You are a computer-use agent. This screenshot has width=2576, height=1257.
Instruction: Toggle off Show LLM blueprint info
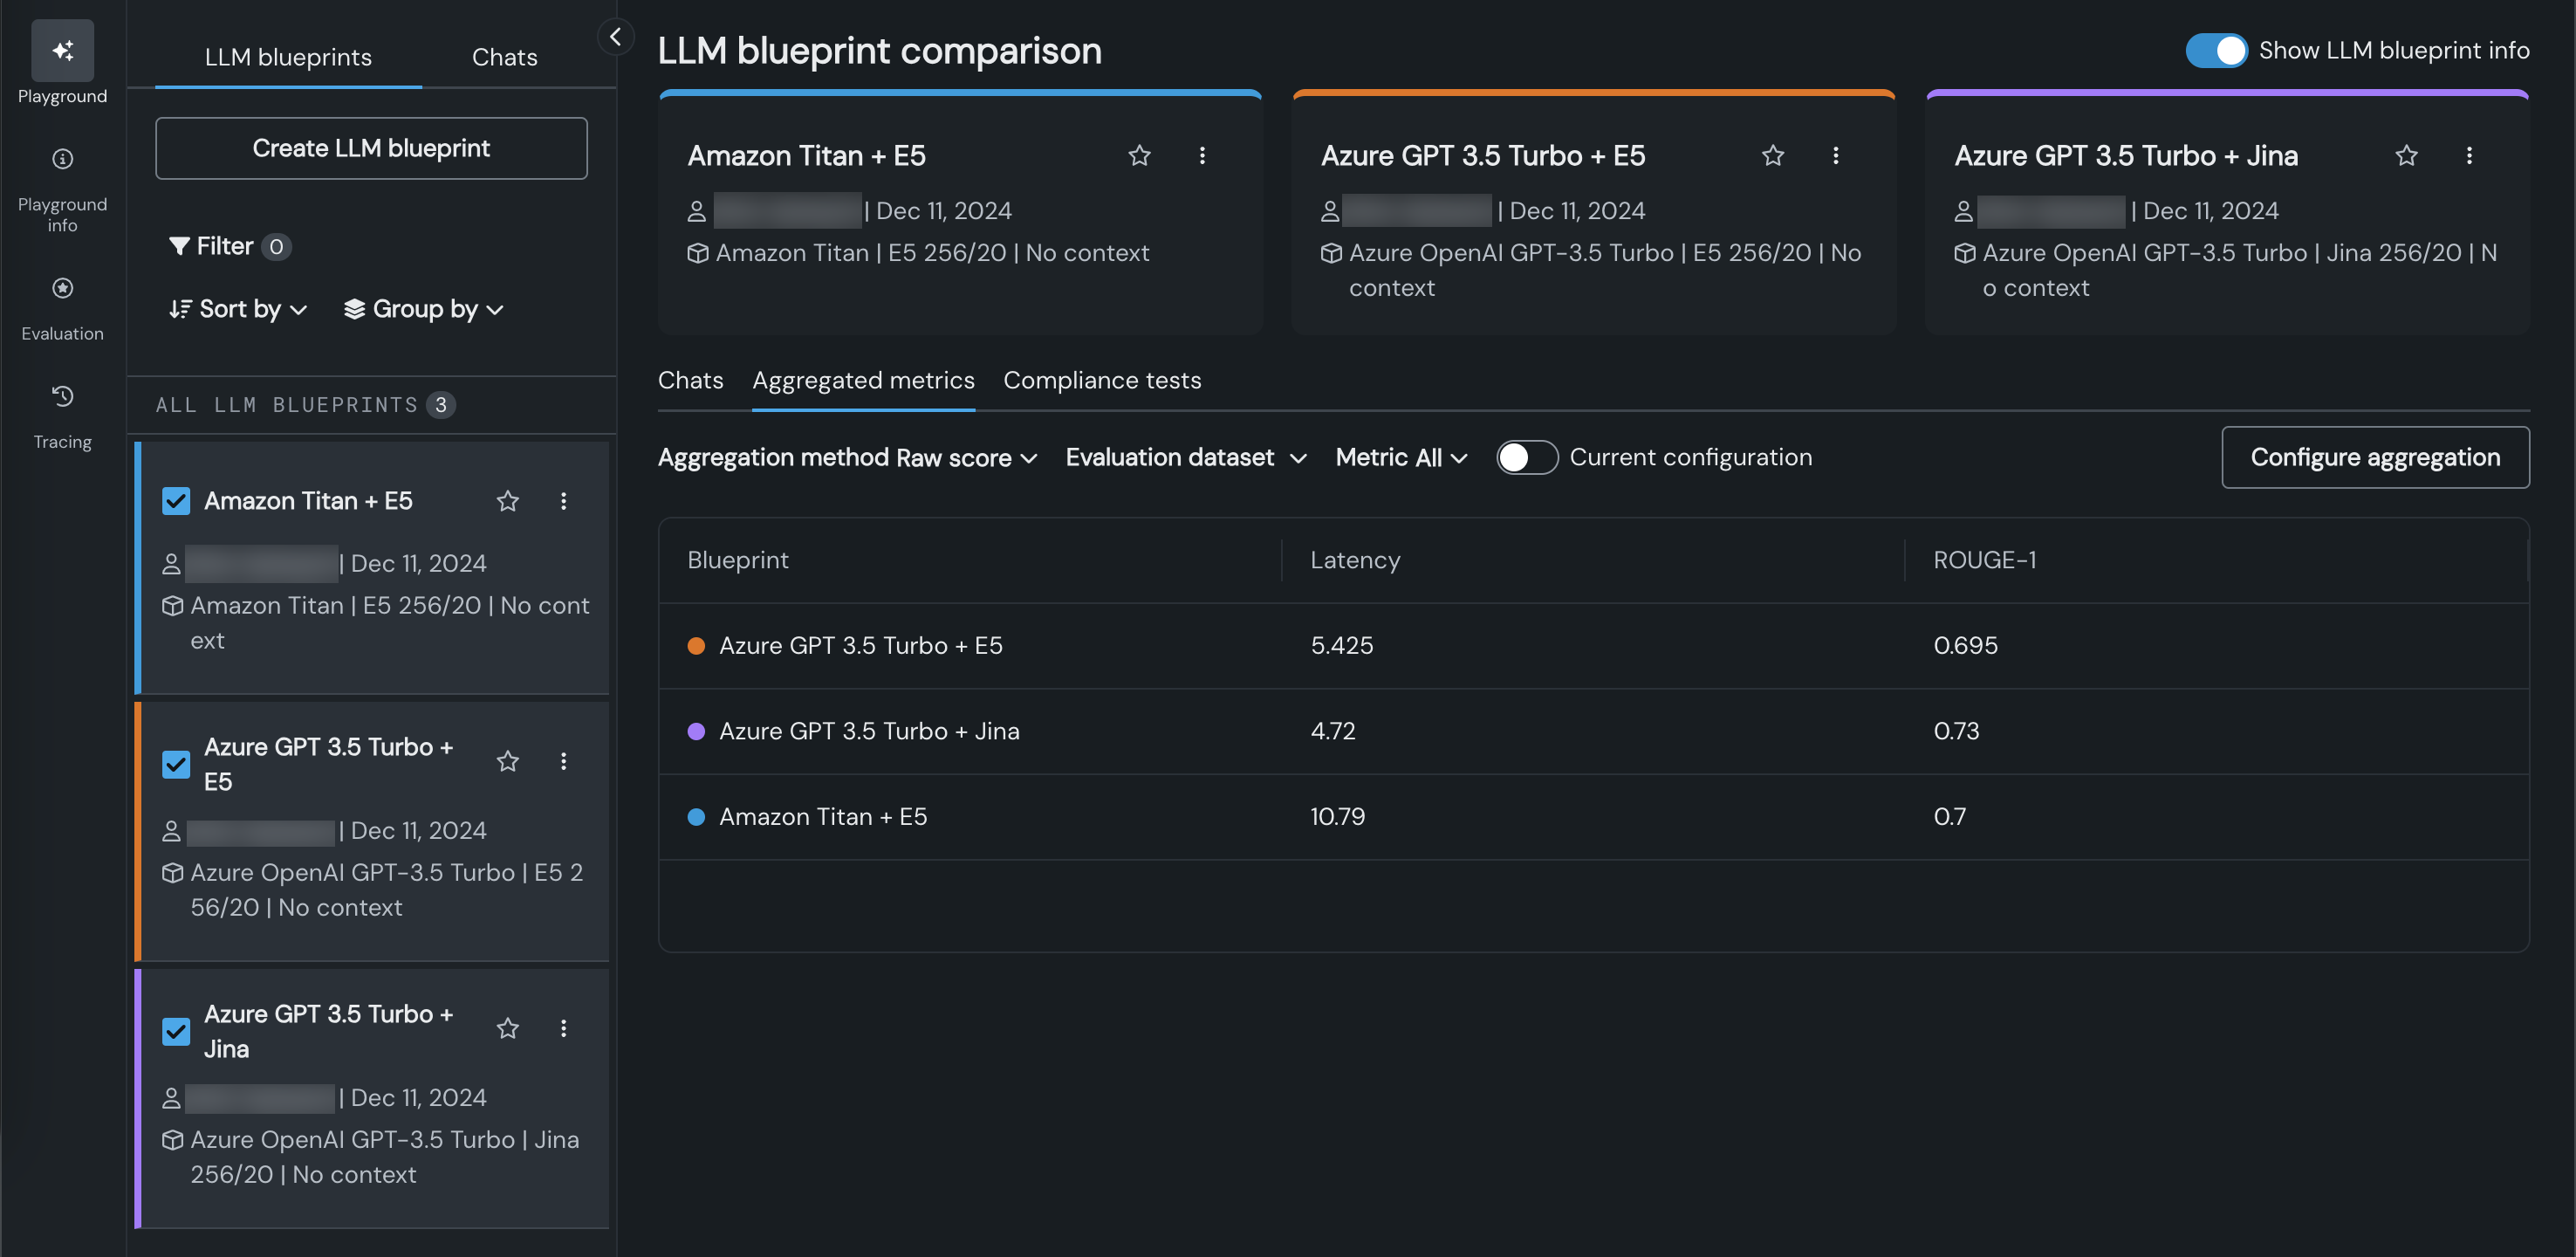[x=2215, y=50]
